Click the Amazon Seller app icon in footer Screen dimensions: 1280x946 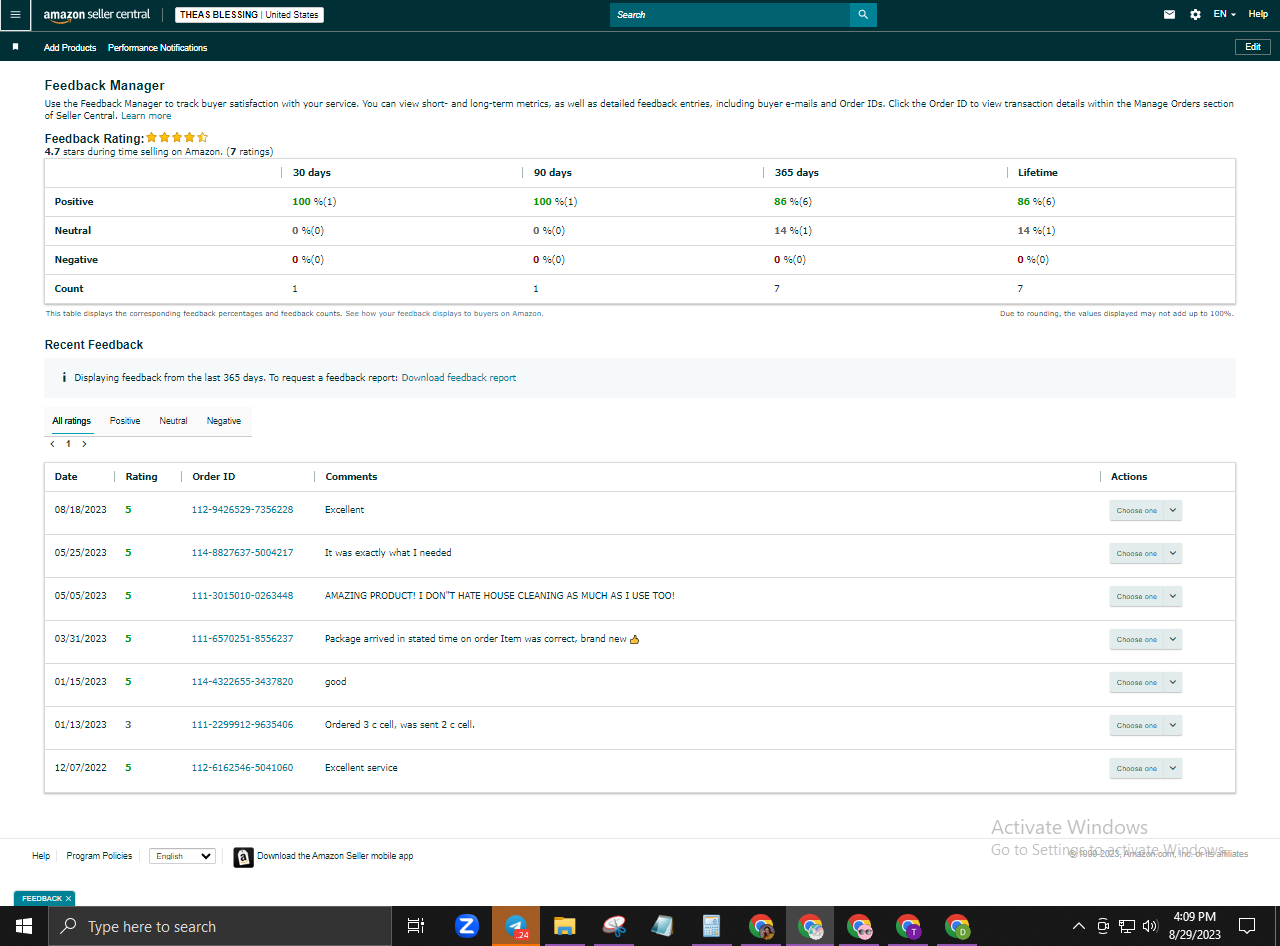pos(243,857)
